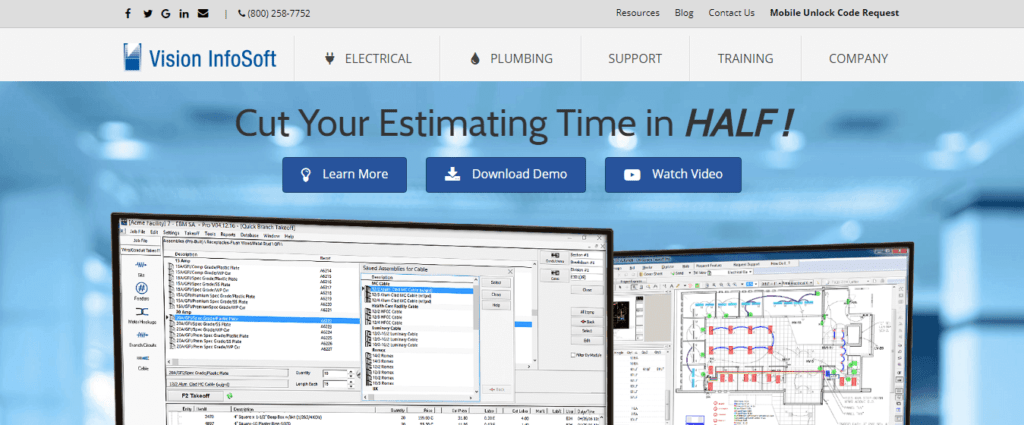Screen dimensions: 1024x425
Task: Click the Learn More button
Action: point(344,174)
